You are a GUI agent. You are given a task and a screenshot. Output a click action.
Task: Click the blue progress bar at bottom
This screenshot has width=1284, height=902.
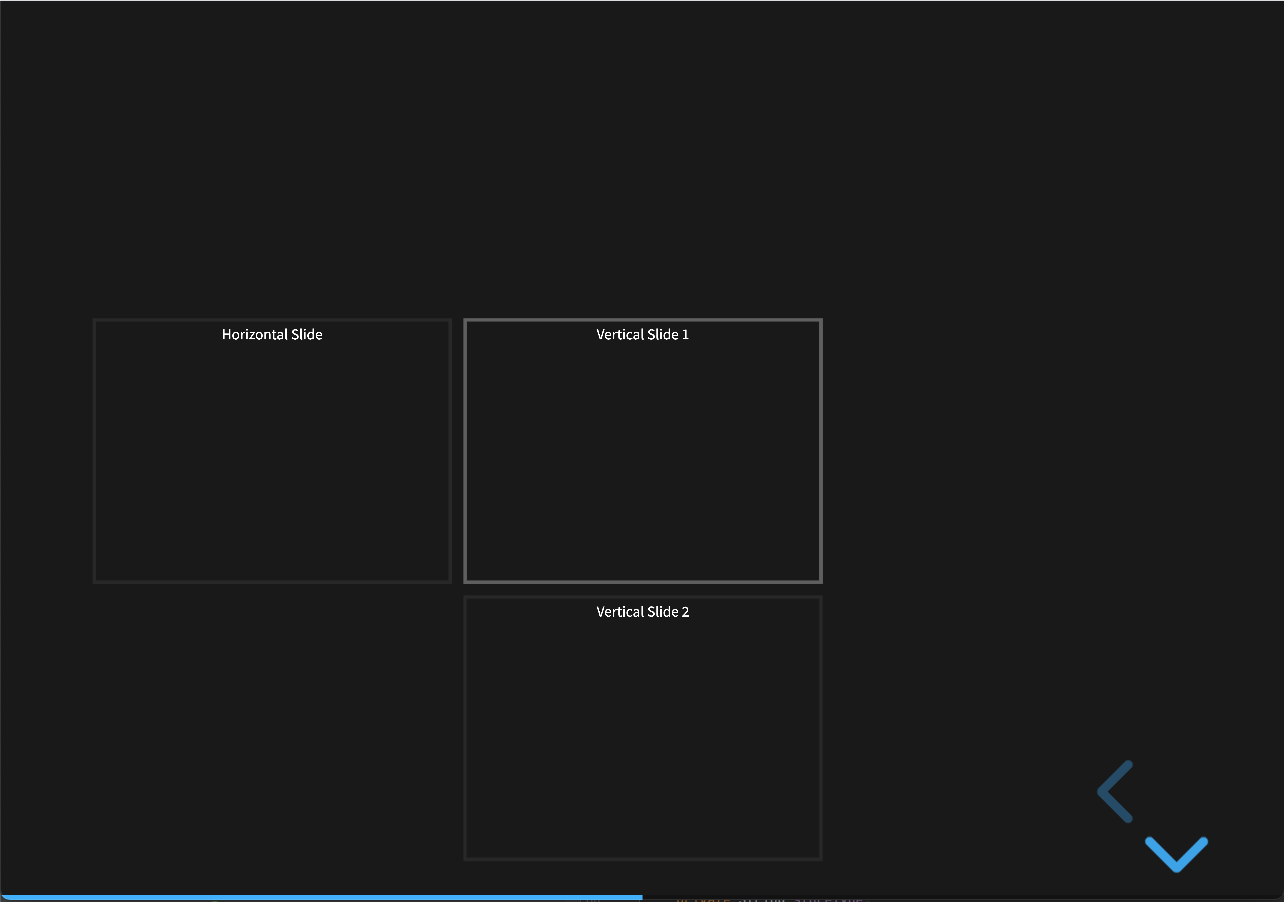[x=321, y=898]
